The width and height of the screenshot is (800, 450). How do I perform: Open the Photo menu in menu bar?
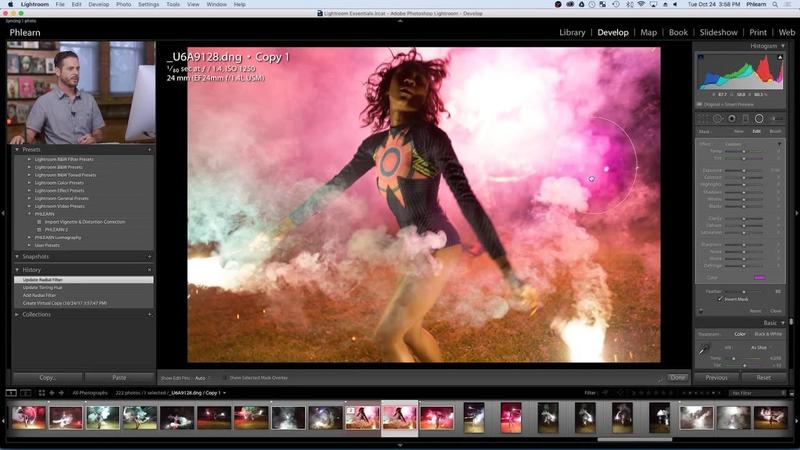point(123,4)
